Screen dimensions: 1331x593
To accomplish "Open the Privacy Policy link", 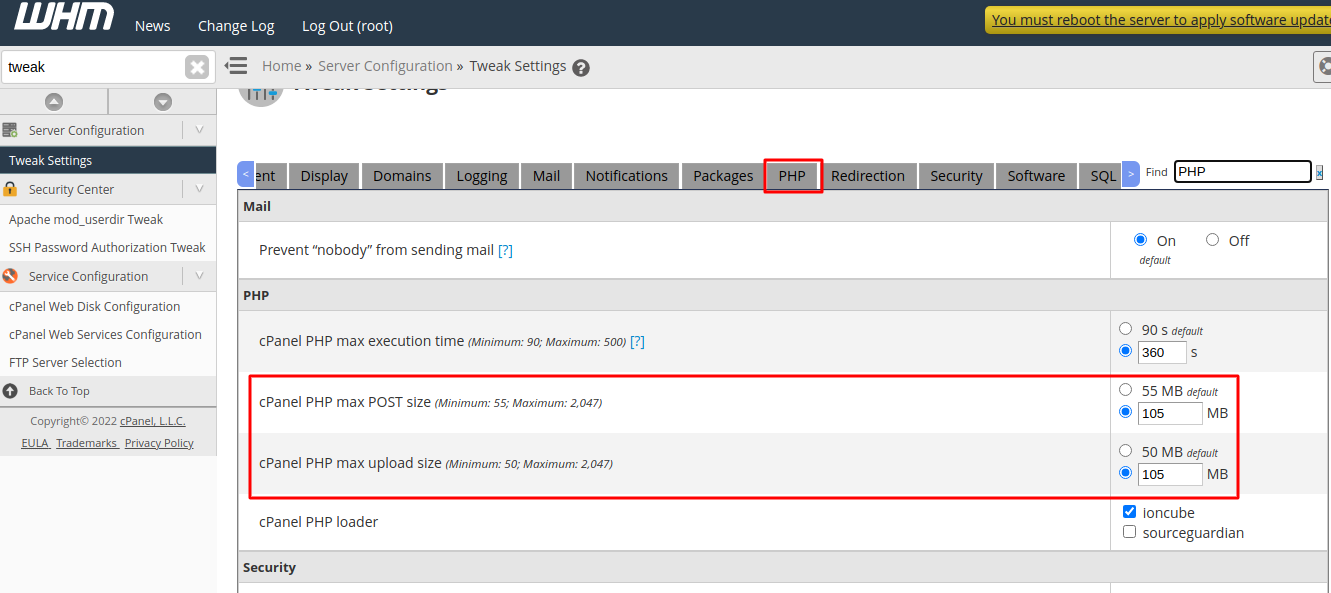I will [159, 443].
